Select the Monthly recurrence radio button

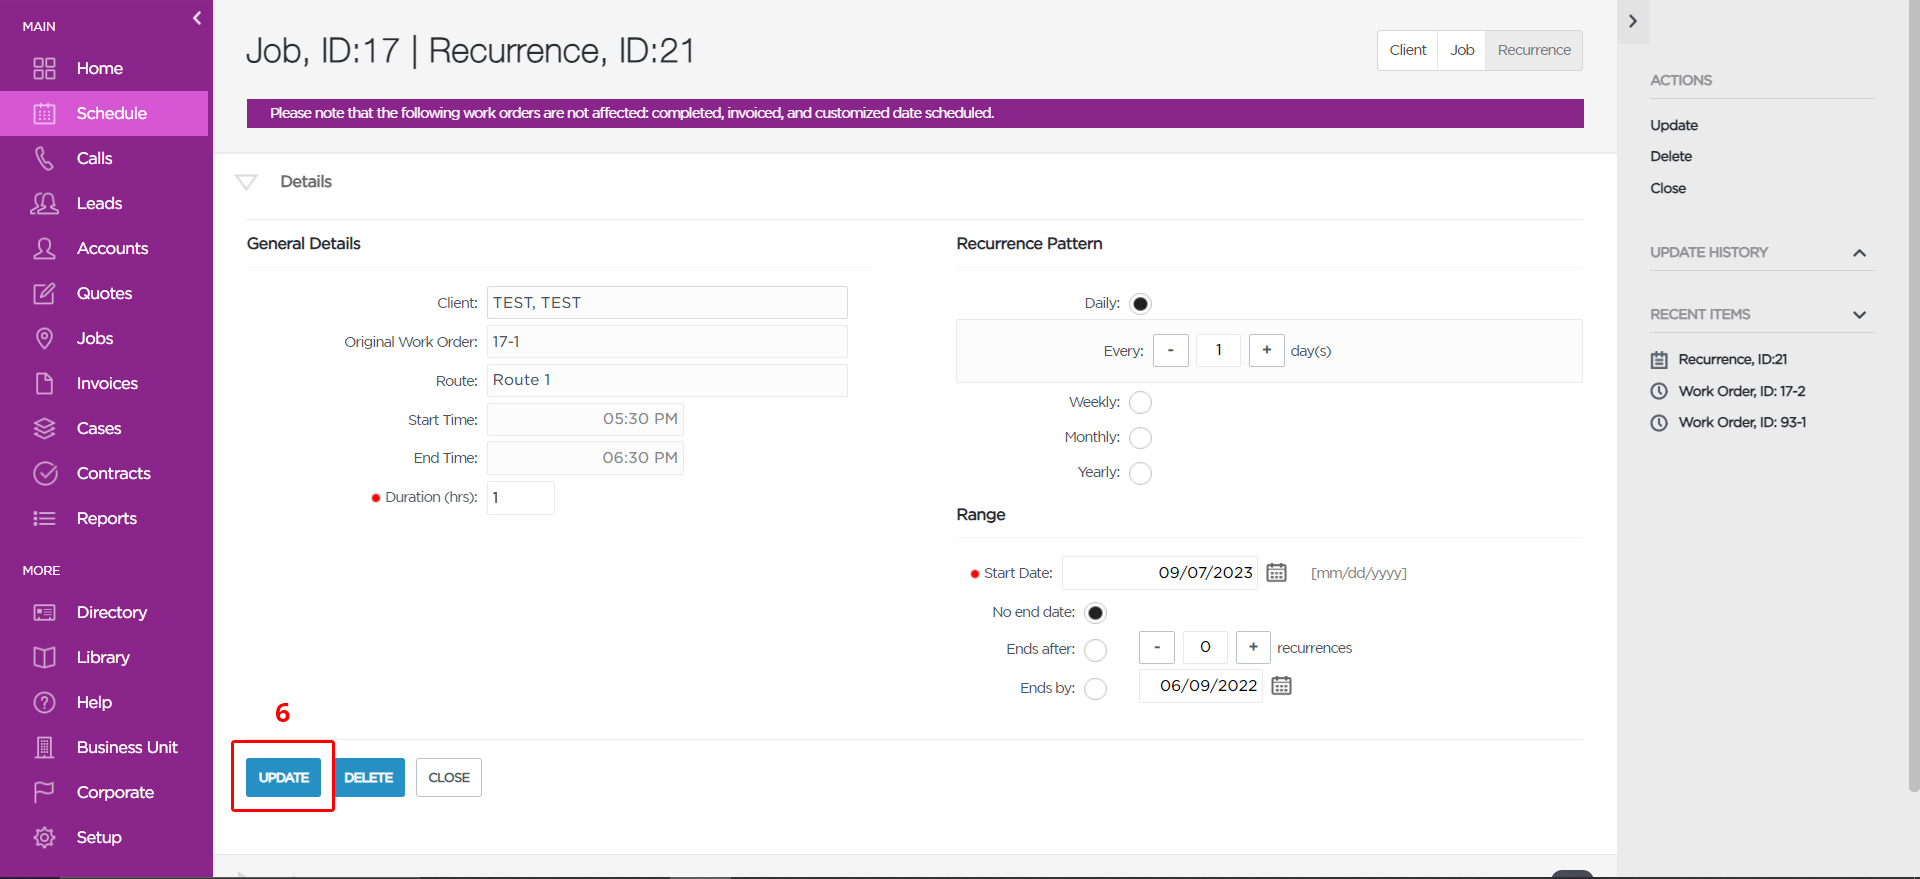(x=1140, y=438)
